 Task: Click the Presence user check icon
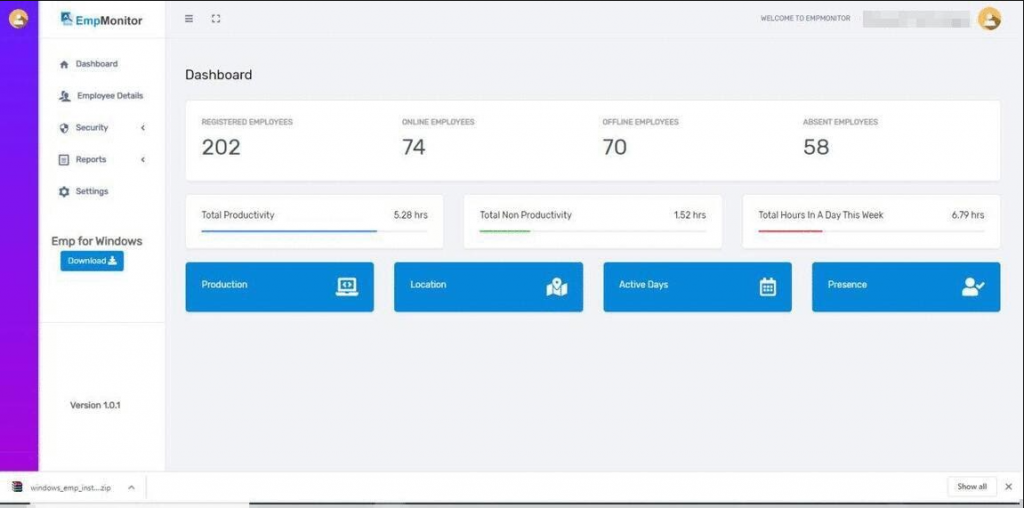[x=973, y=287]
